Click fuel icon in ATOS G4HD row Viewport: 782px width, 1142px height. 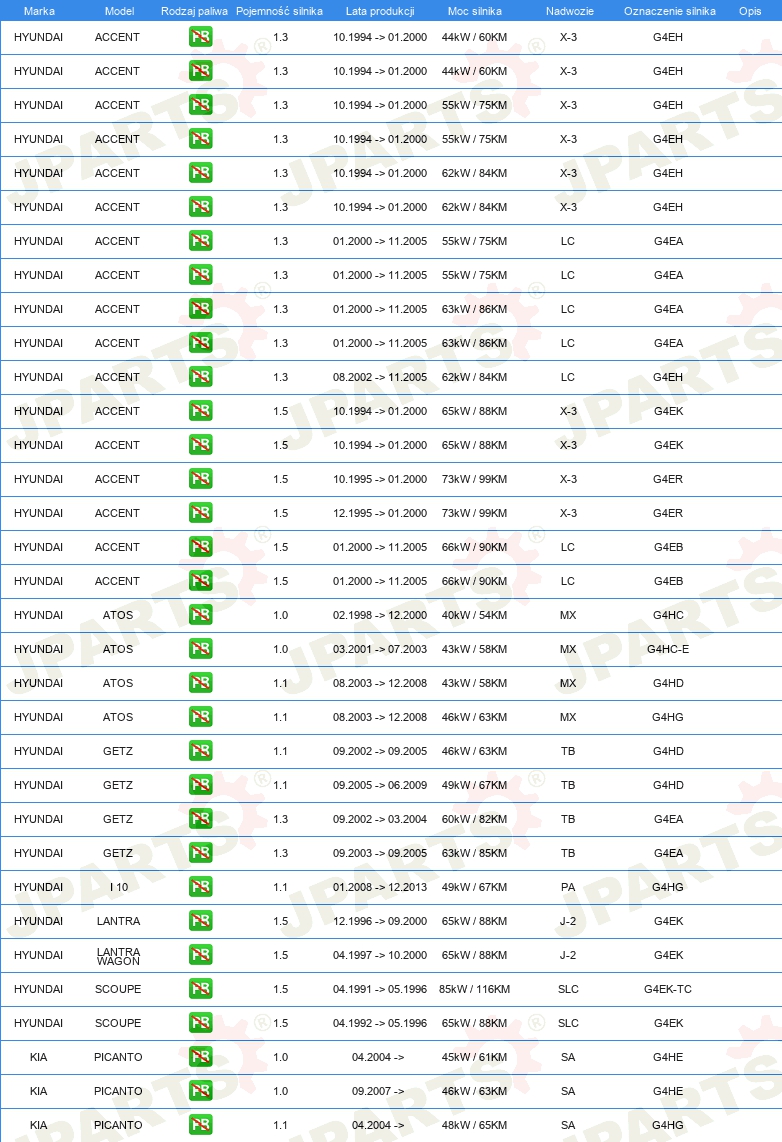(201, 682)
